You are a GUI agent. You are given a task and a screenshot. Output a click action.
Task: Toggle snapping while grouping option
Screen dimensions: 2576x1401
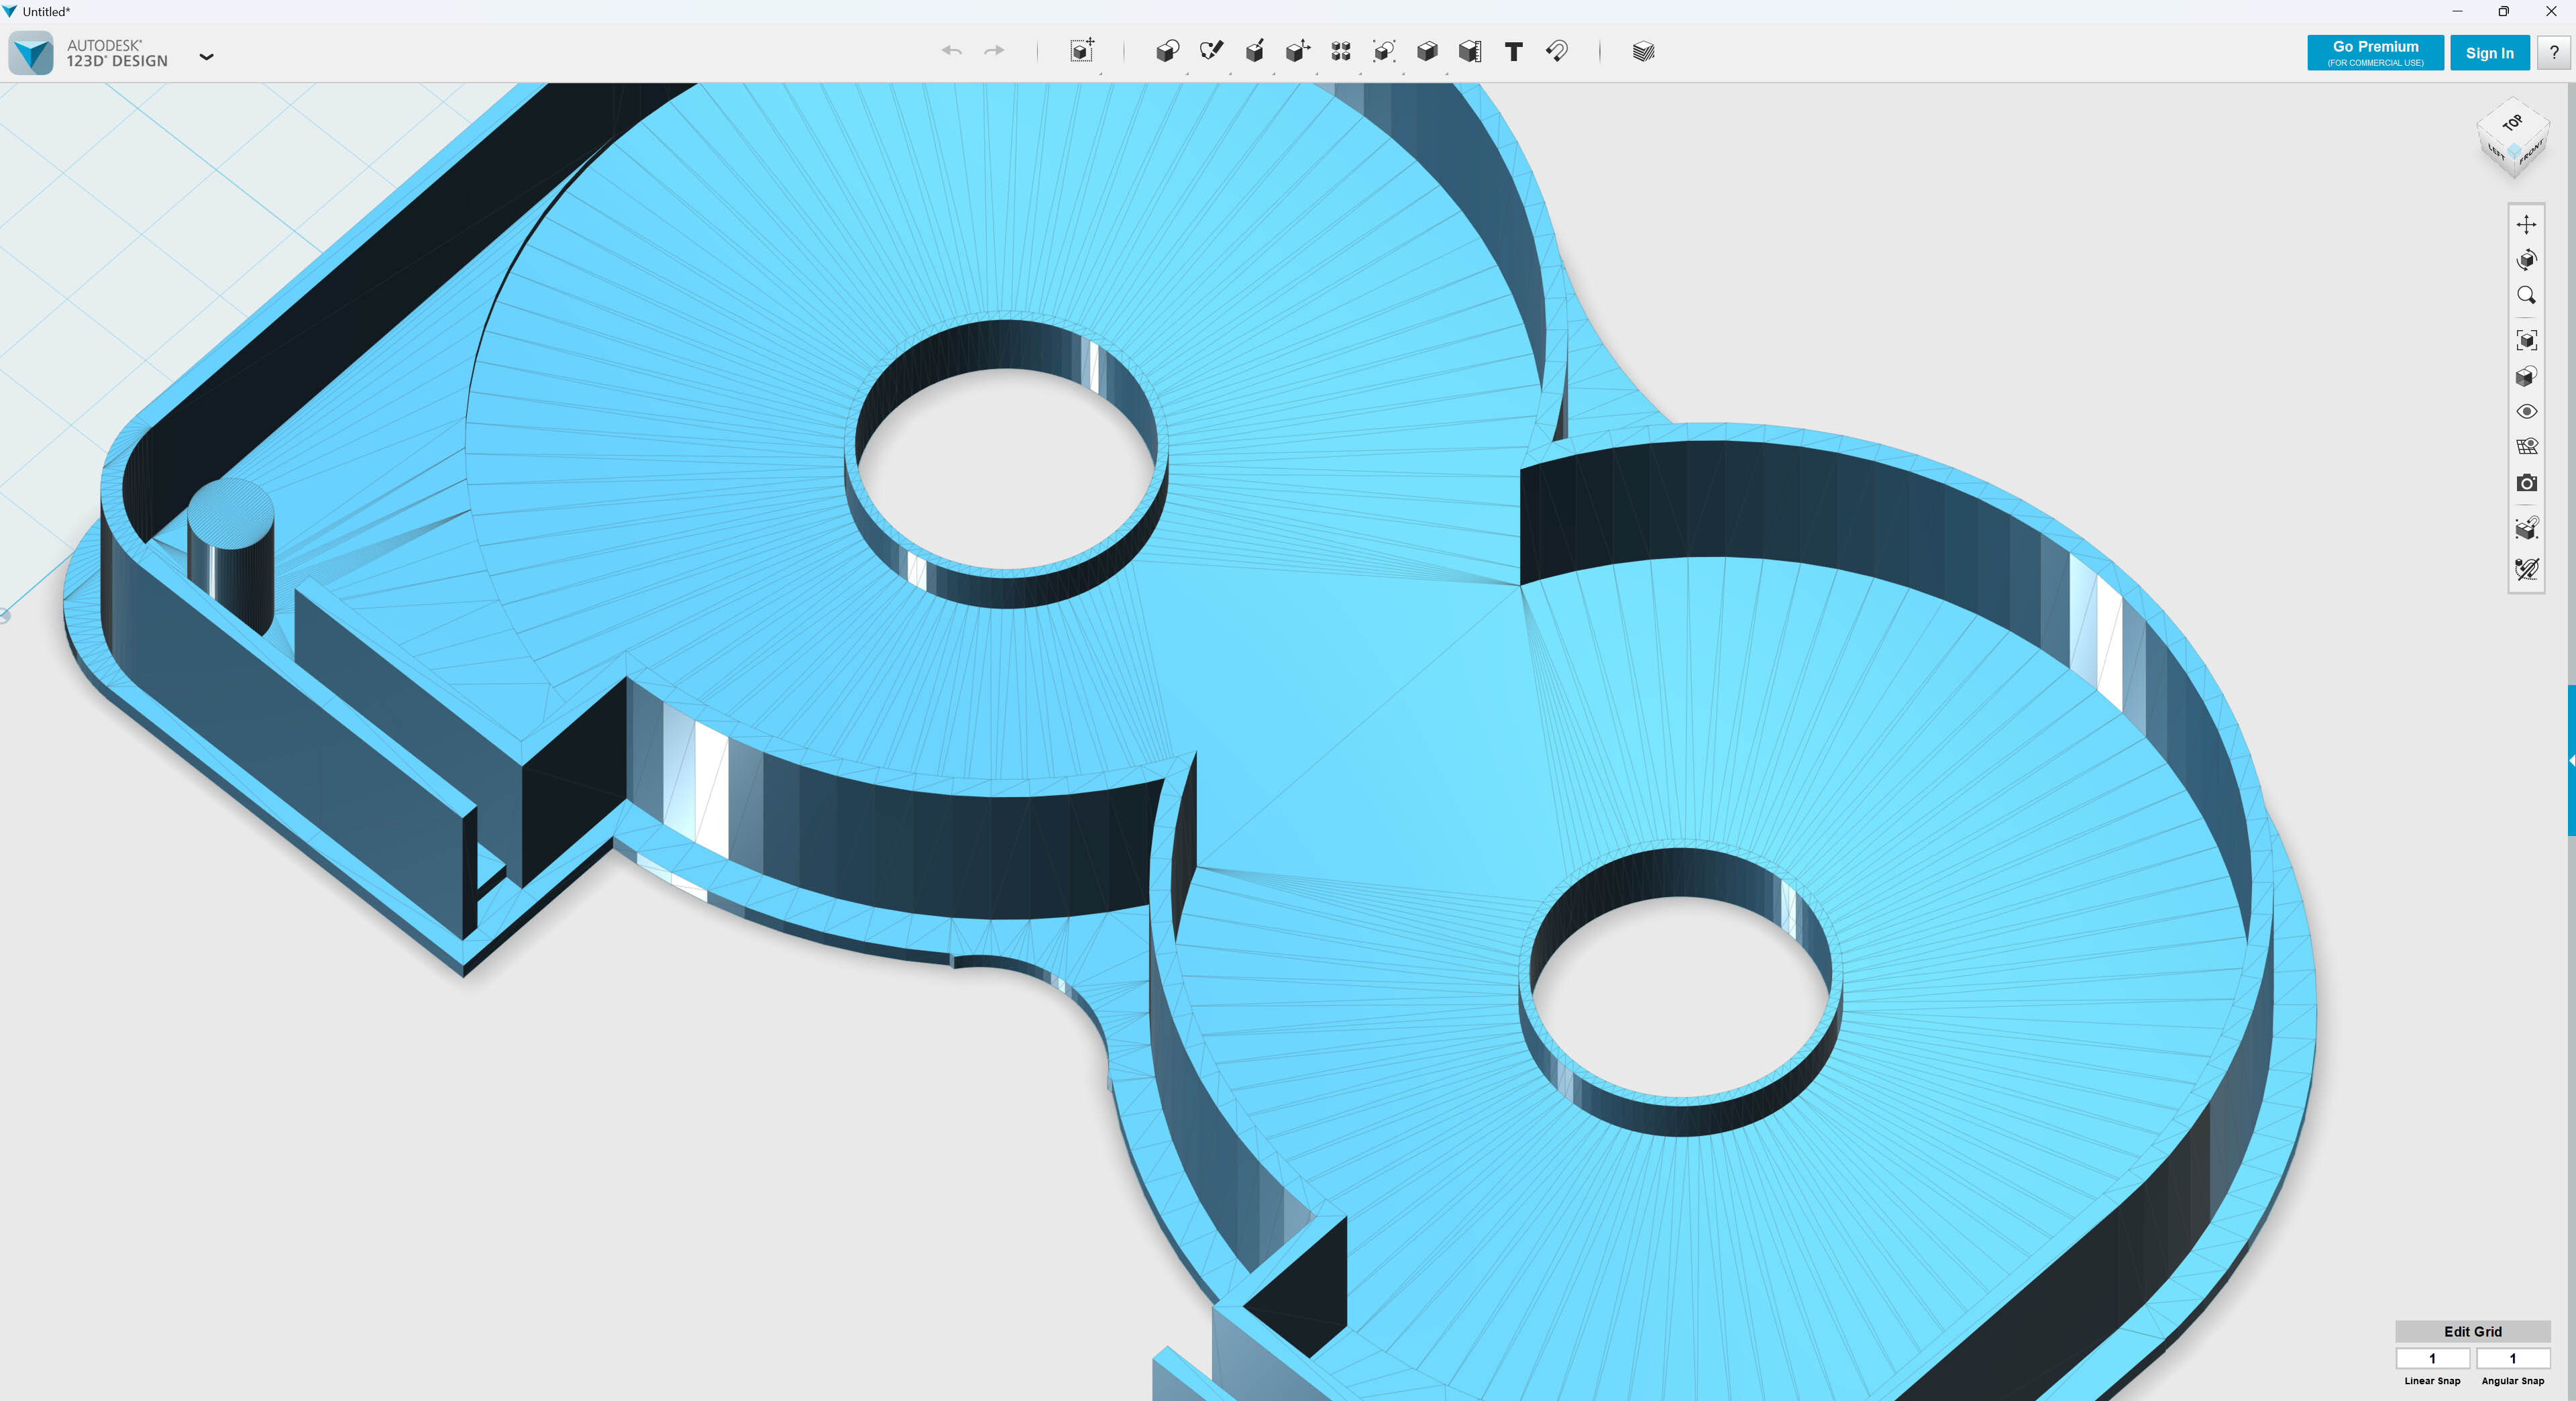click(x=2526, y=527)
